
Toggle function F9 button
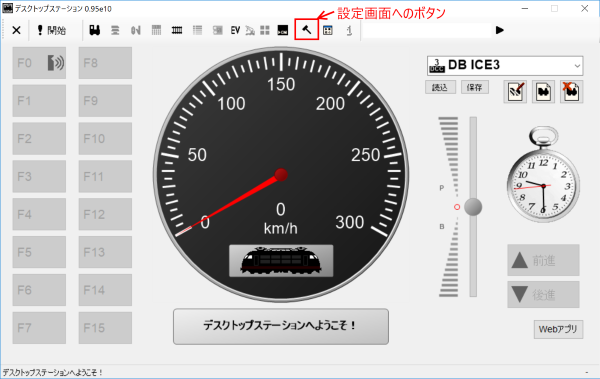point(105,101)
